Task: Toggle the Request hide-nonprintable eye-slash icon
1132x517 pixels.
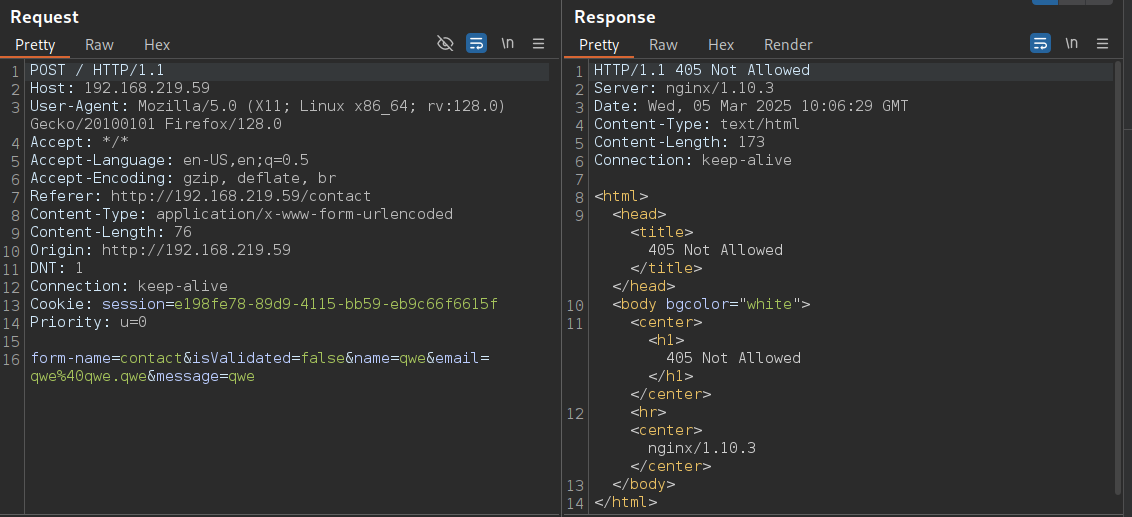Action: (x=445, y=43)
